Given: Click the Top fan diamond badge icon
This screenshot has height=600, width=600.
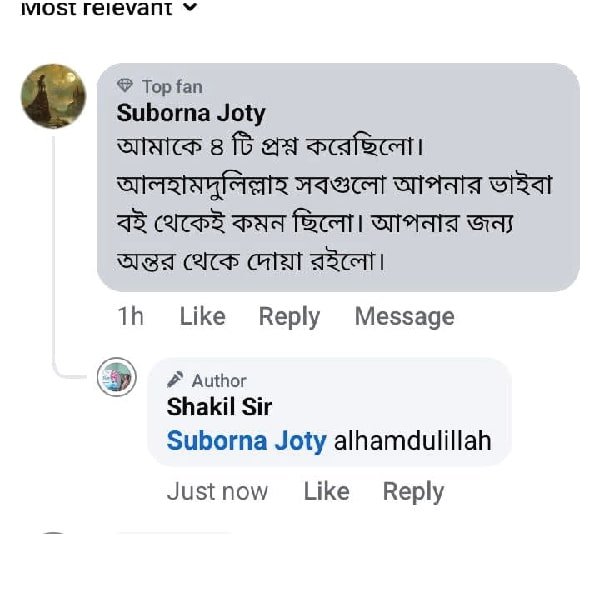Looking at the screenshot, I should pos(125,87).
